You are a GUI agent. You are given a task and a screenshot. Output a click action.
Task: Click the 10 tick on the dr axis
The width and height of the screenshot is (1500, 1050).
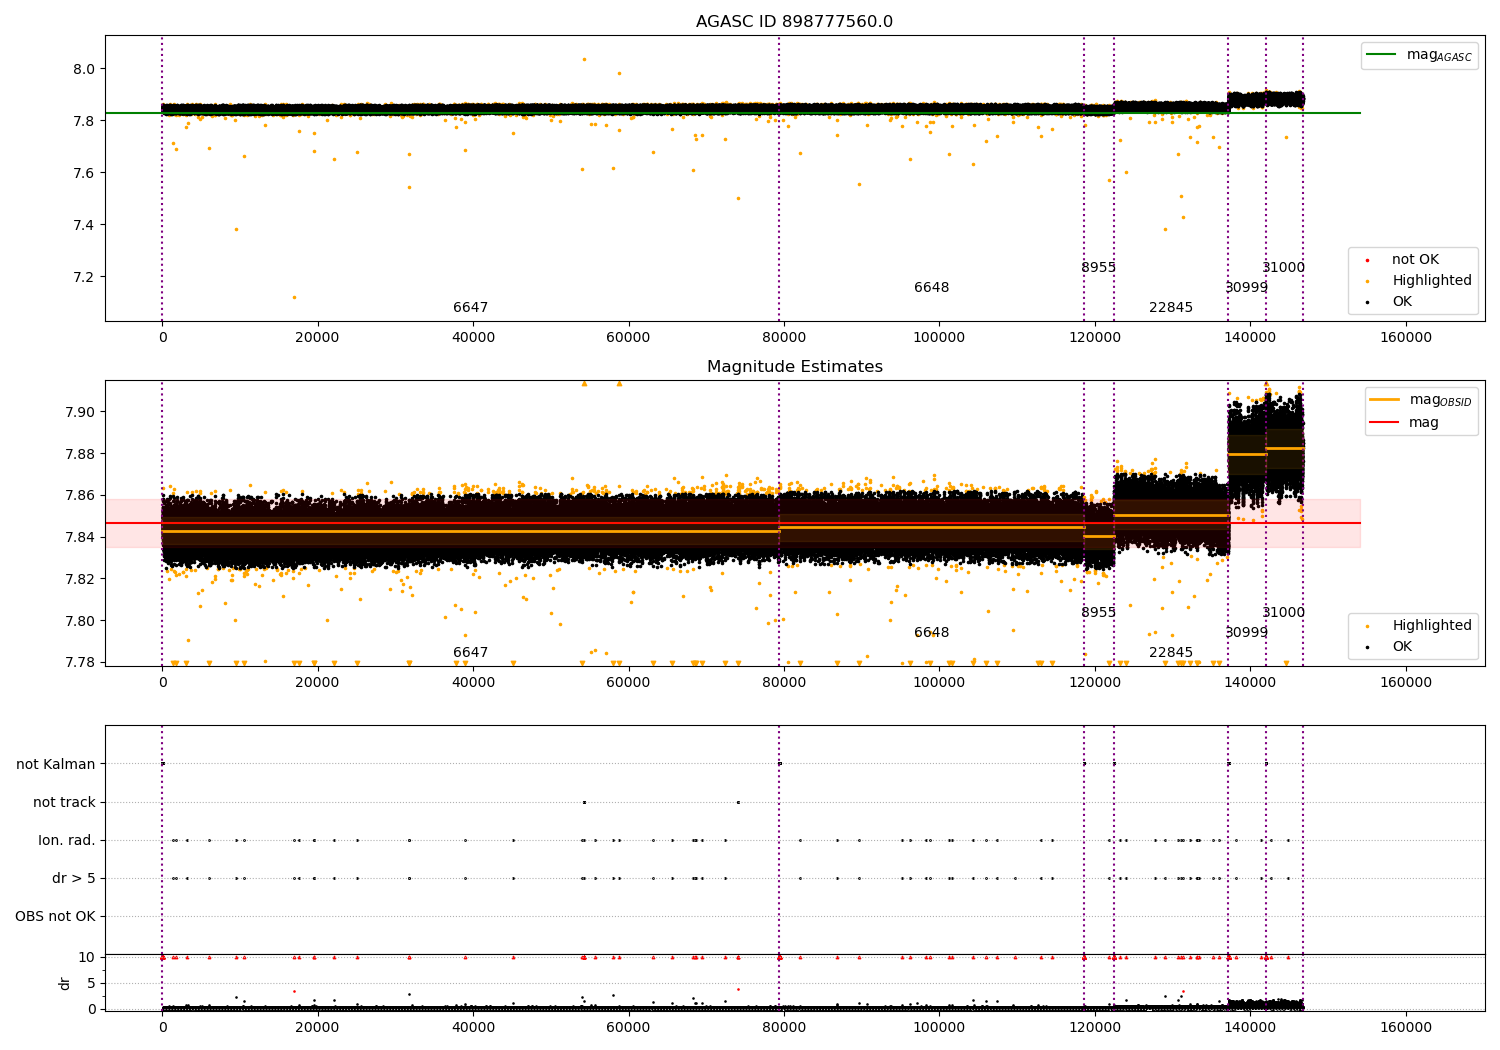[x=87, y=957]
